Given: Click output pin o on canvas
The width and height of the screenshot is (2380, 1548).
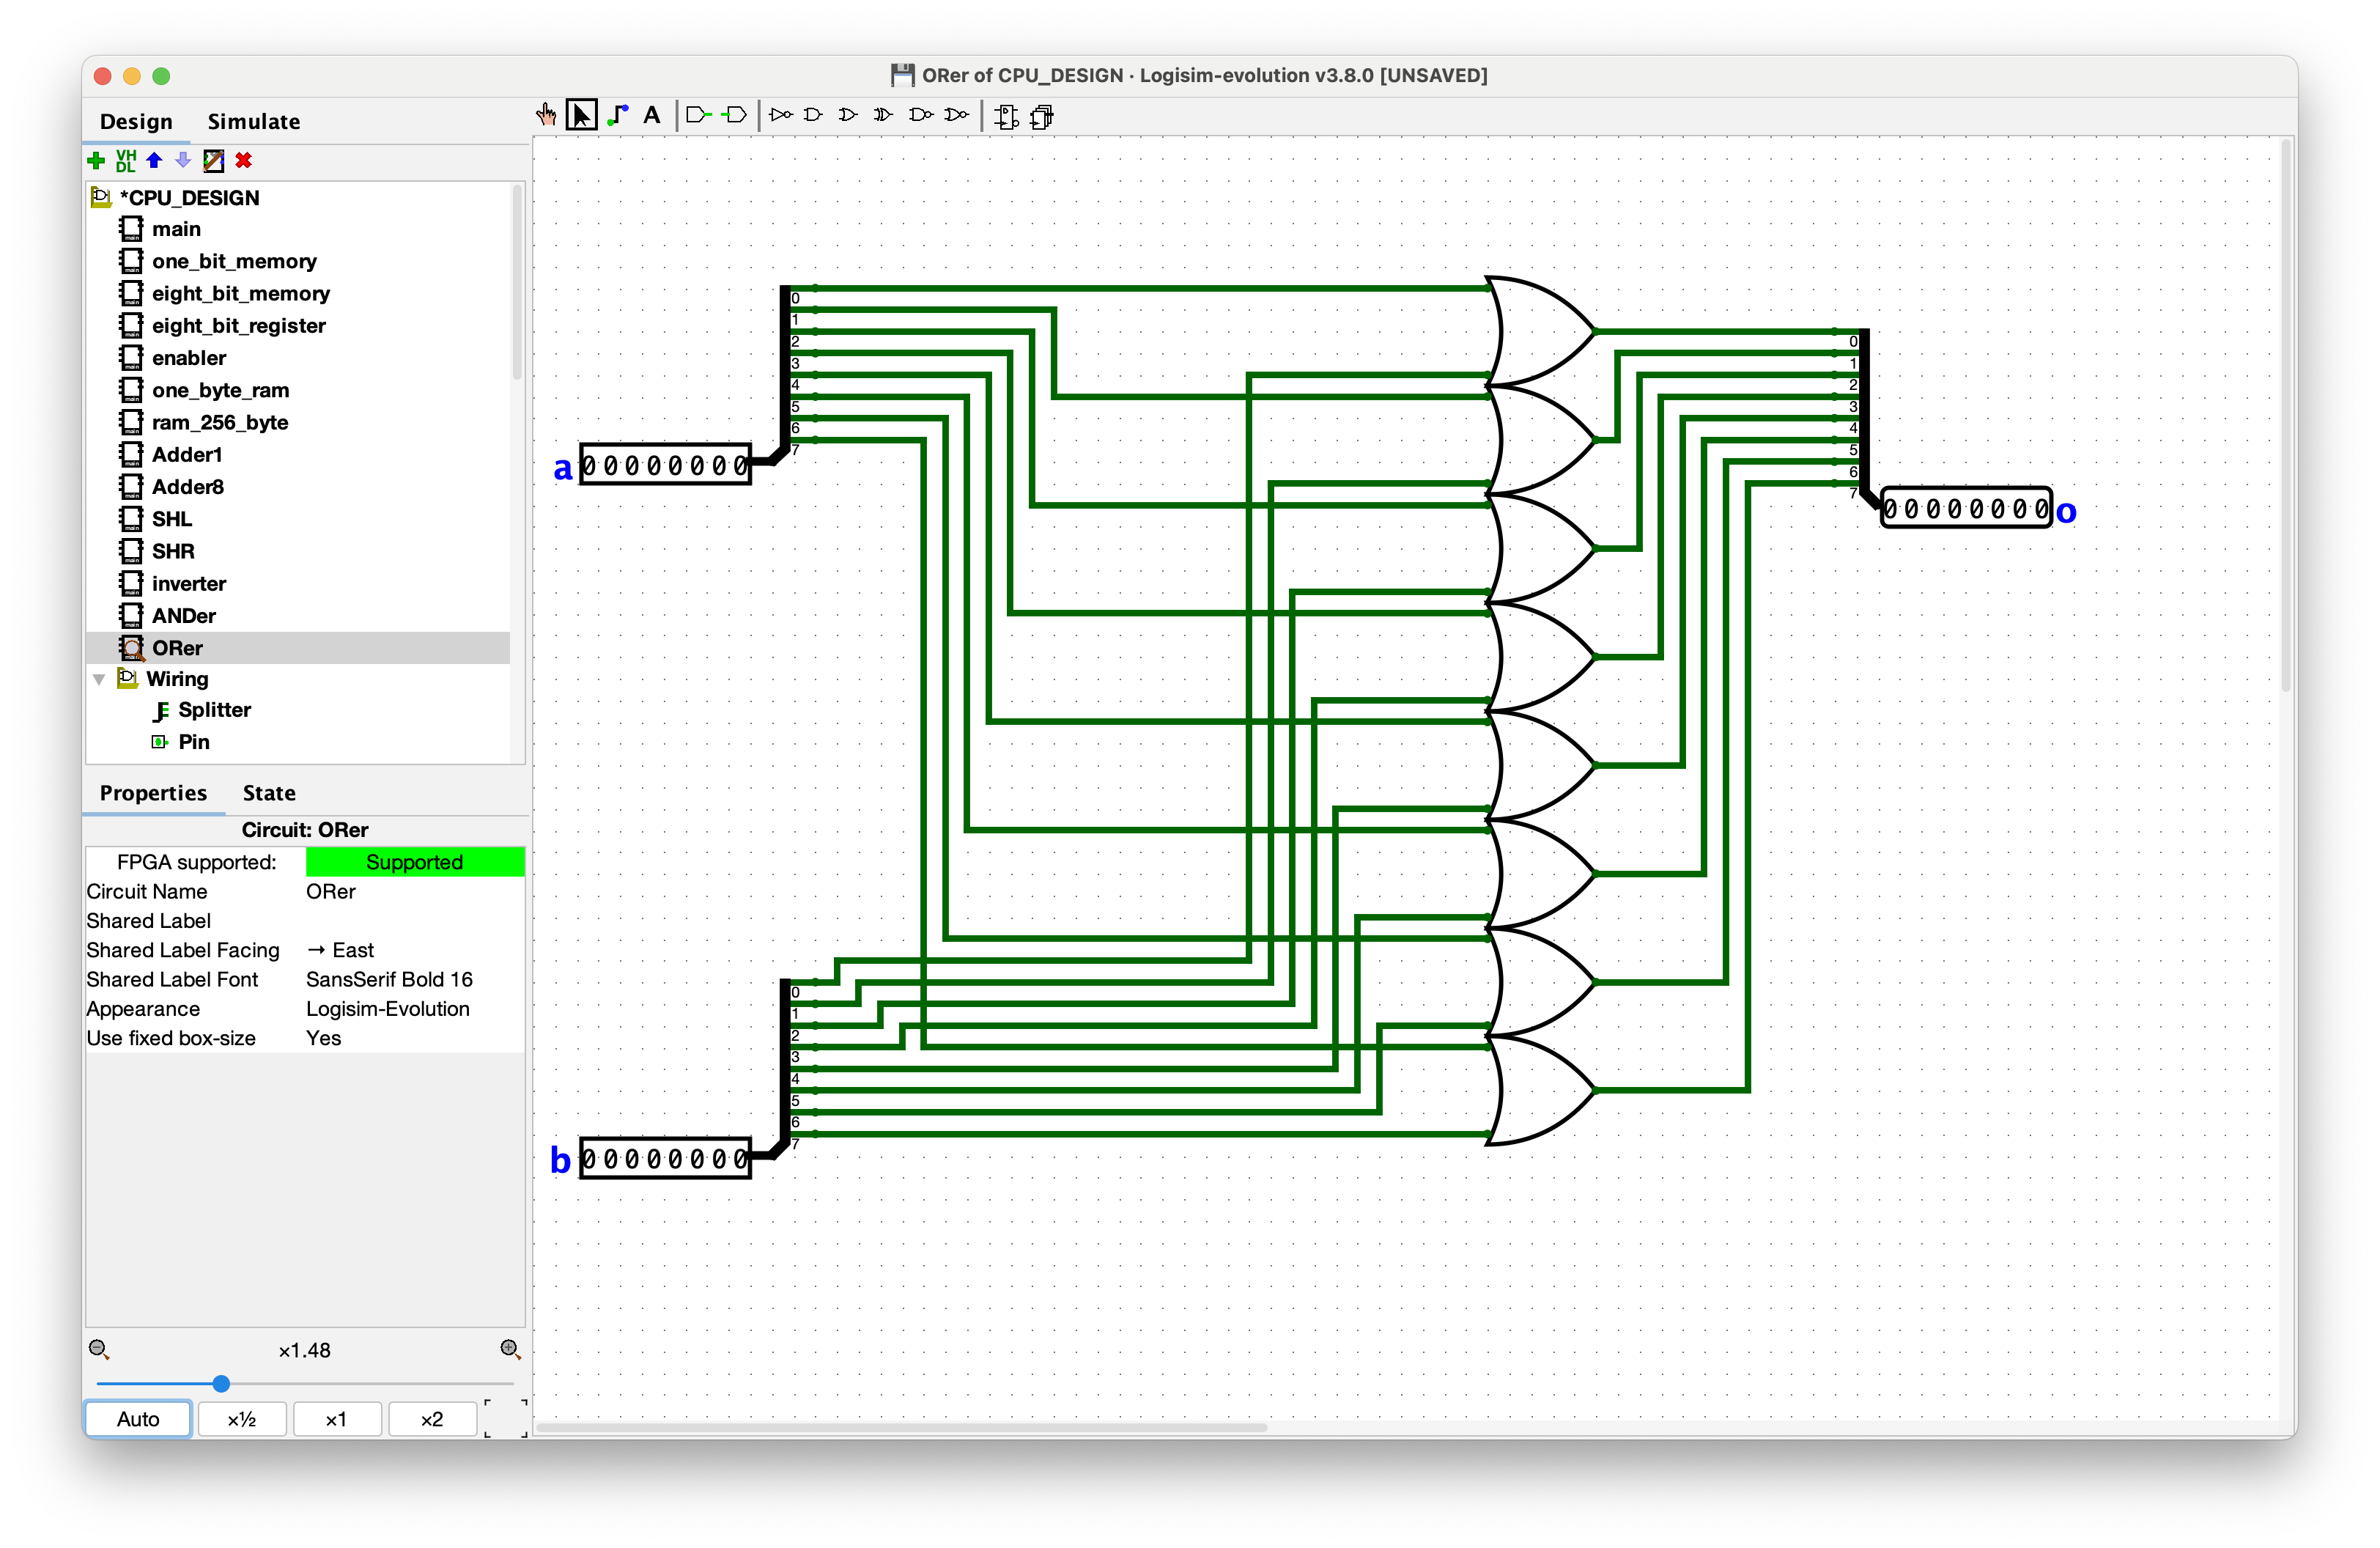Looking at the screenshot, I should (x=1967, y=509).
